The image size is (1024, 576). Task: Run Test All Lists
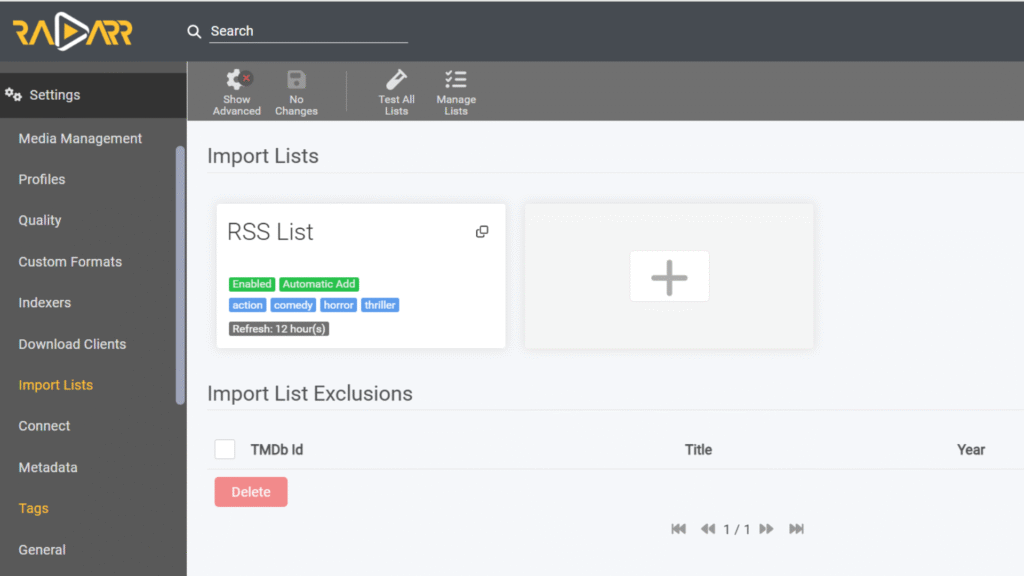[396, 80]
